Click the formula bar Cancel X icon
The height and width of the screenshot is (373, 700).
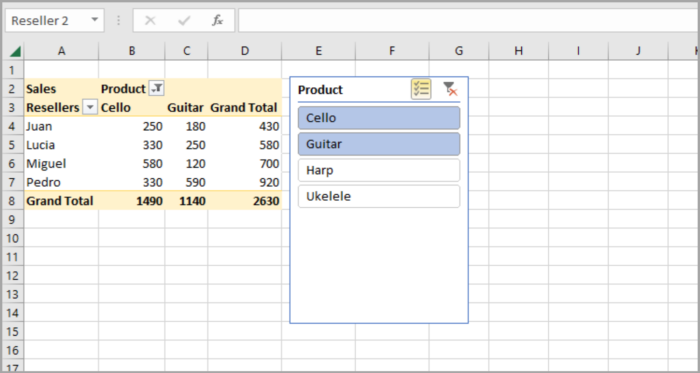coord(150,21)
